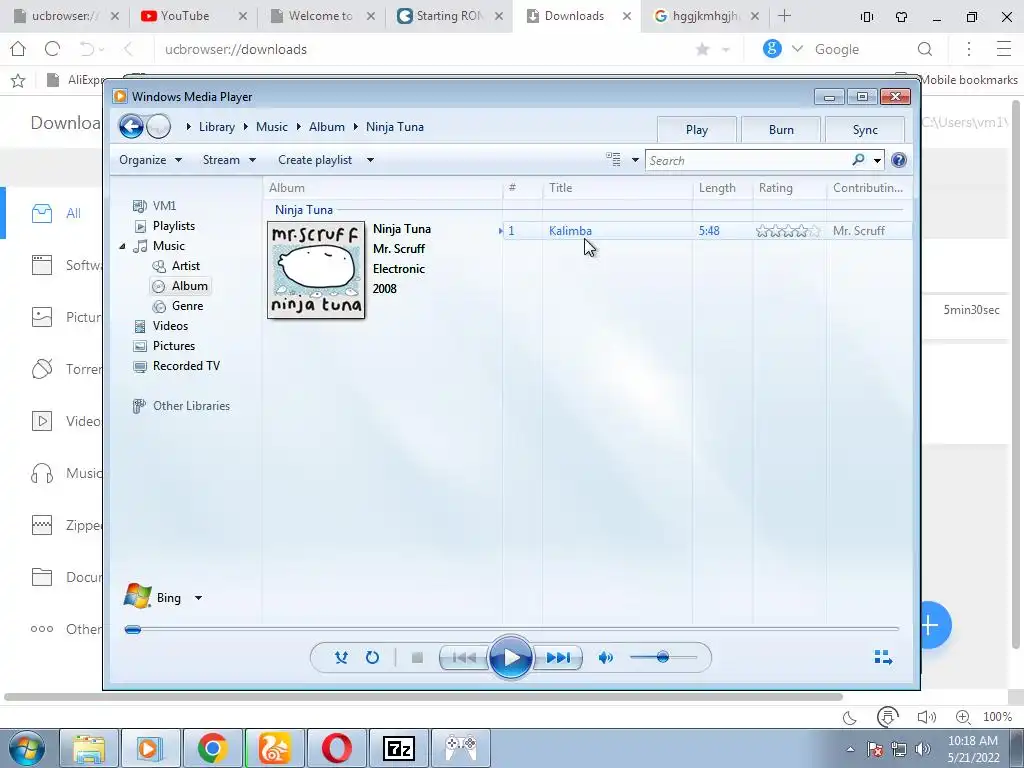Mute the Media Player volume
Viewport: 1024px width, 768px height.
(x=605, y=658)
